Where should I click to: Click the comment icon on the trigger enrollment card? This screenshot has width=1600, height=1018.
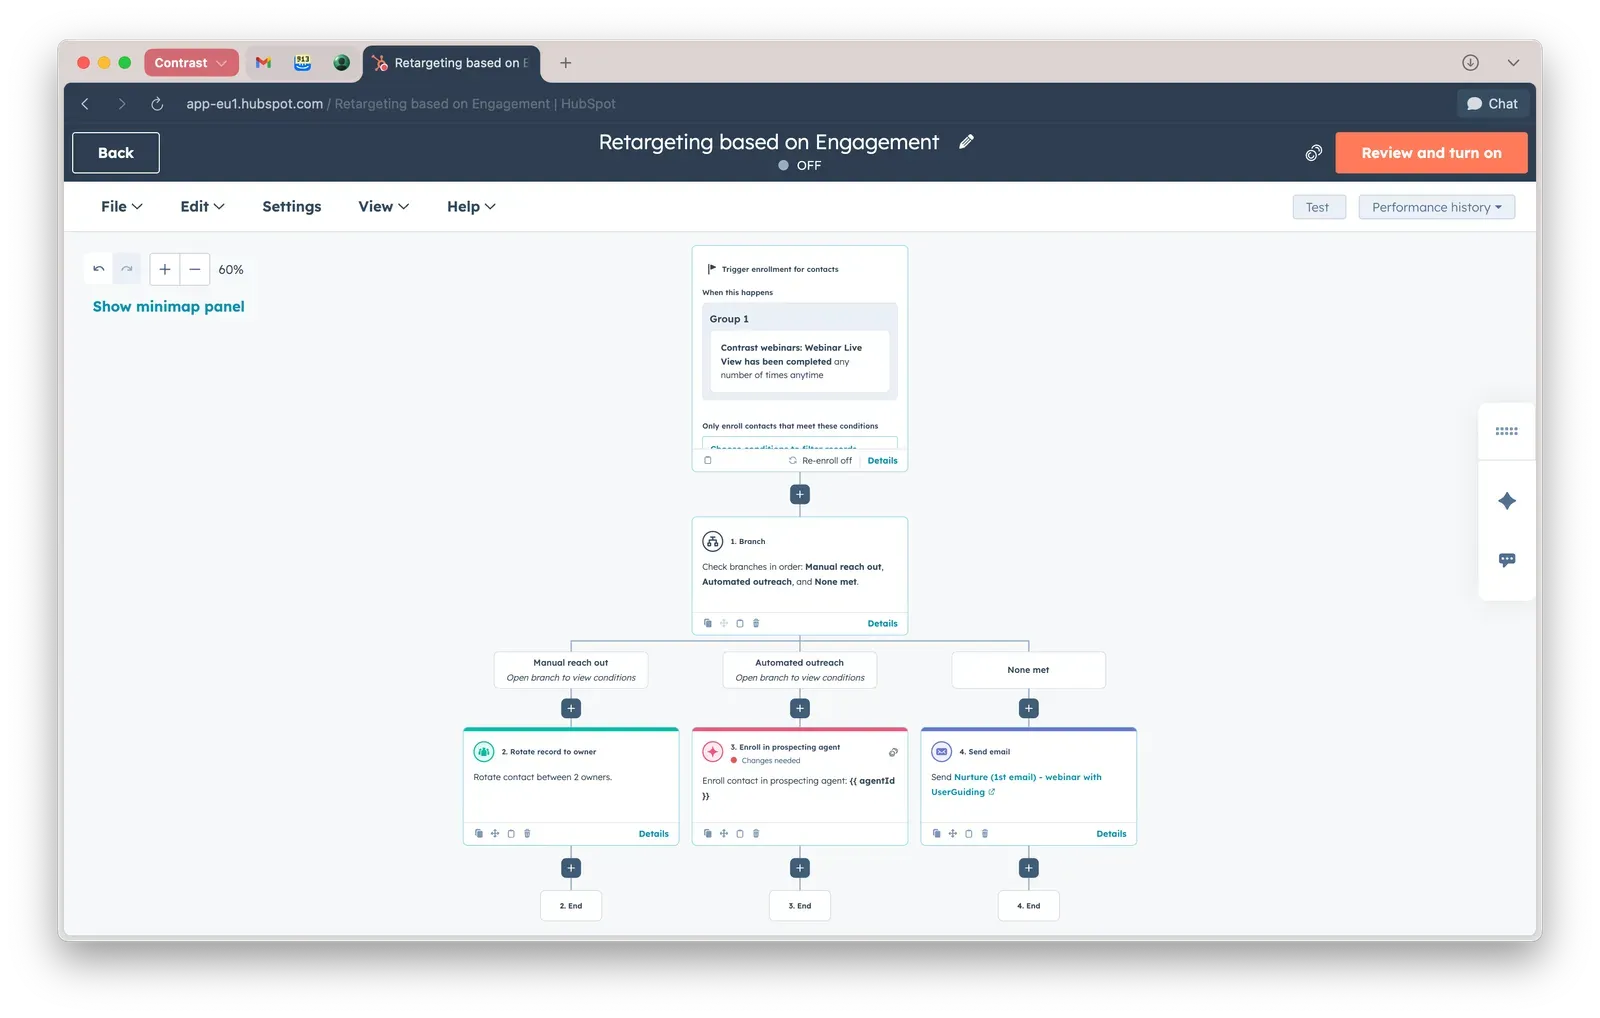707,460
